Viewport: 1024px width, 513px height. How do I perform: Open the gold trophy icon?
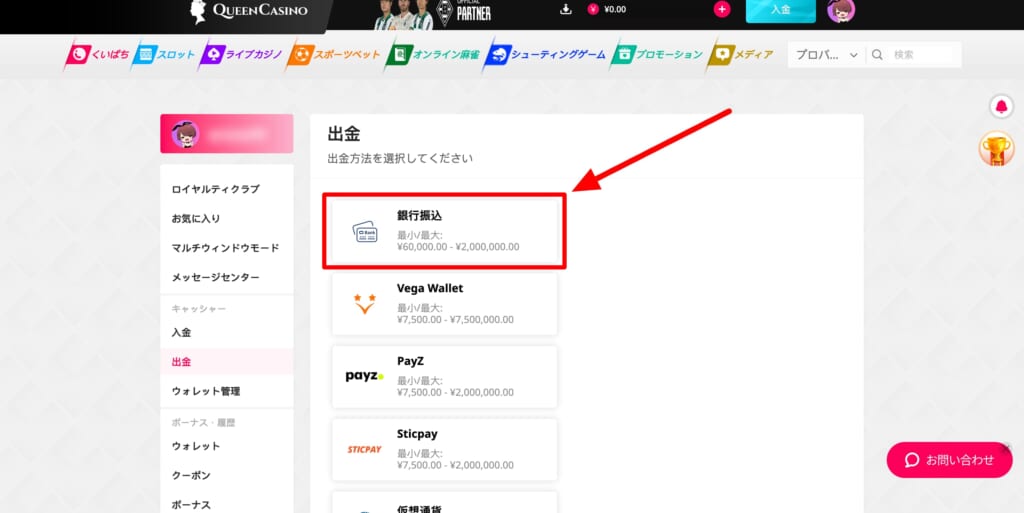click(996, 148)
